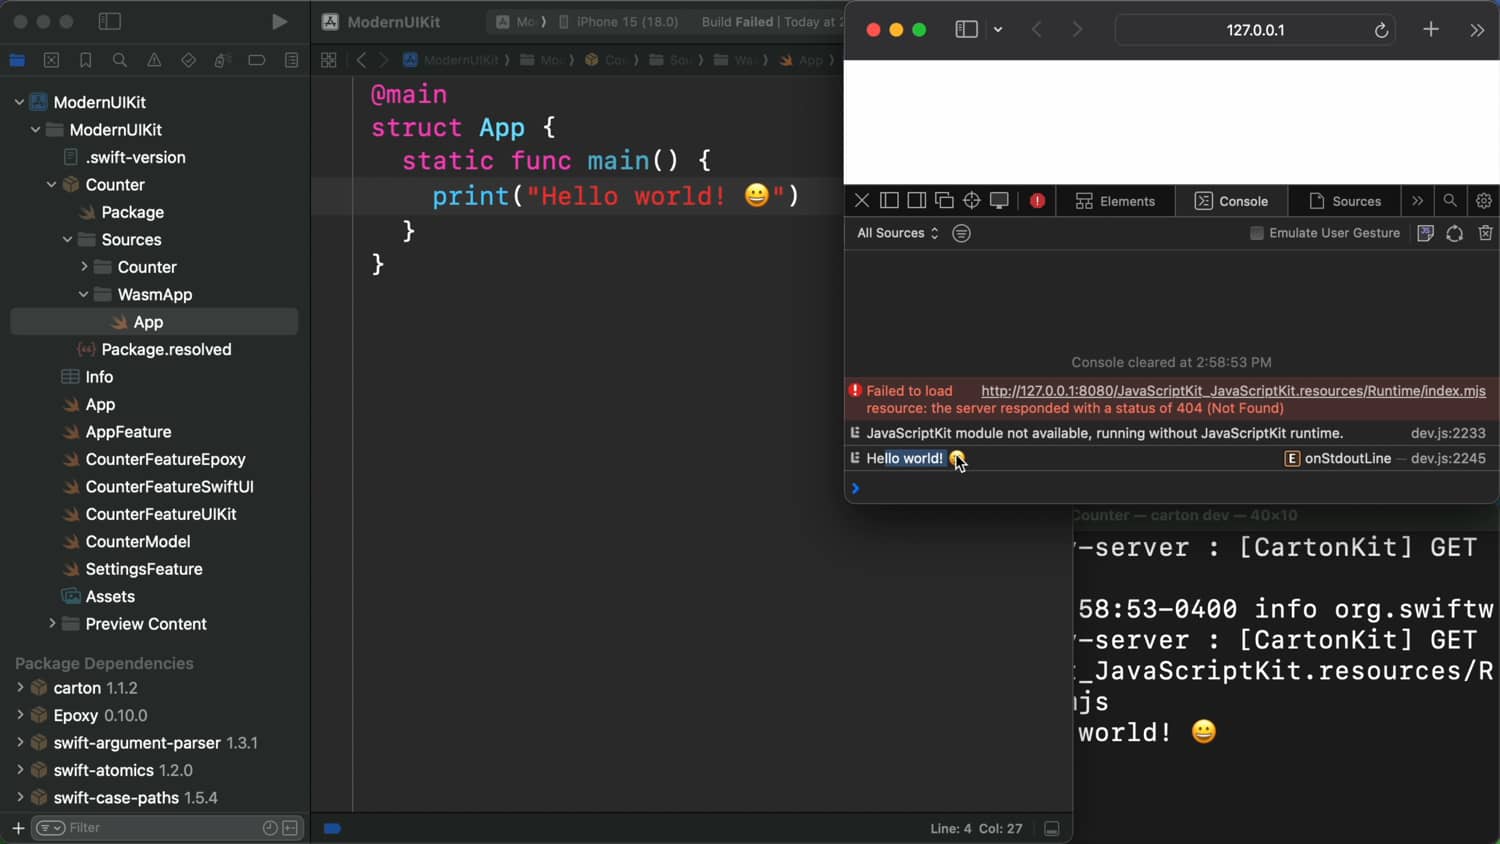Expand the Counter folder under Sources
Screen dimensions: 1500x844
84,267
